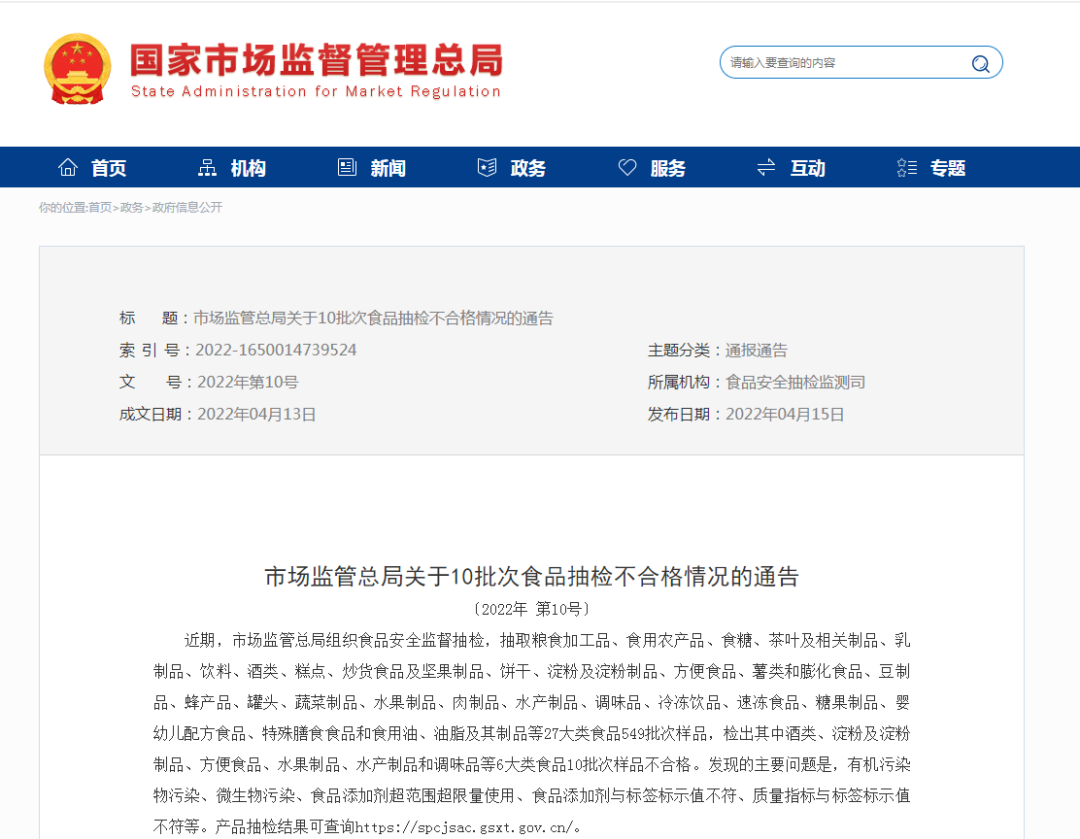Click the heart icon beside 服务
Image resolution: width=1080 pixels, height=839 pixels.
click(627, 167)
